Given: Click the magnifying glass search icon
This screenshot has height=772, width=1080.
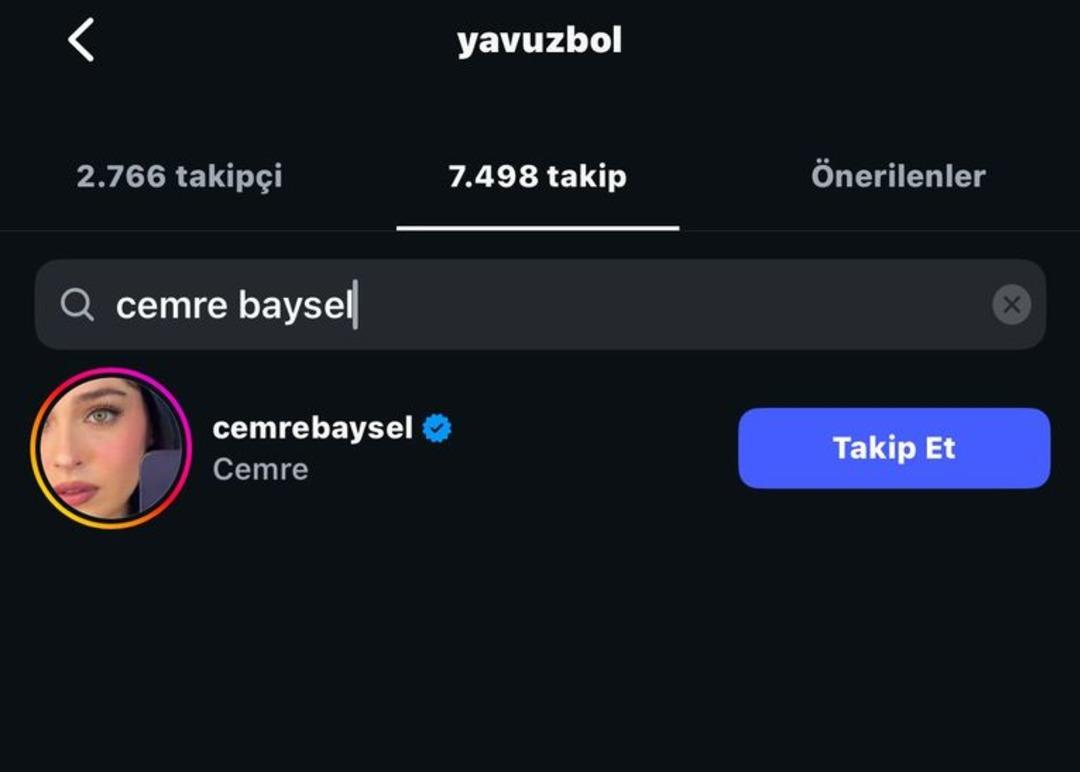Looking at the screenshot, I should (x=76, y=304).
